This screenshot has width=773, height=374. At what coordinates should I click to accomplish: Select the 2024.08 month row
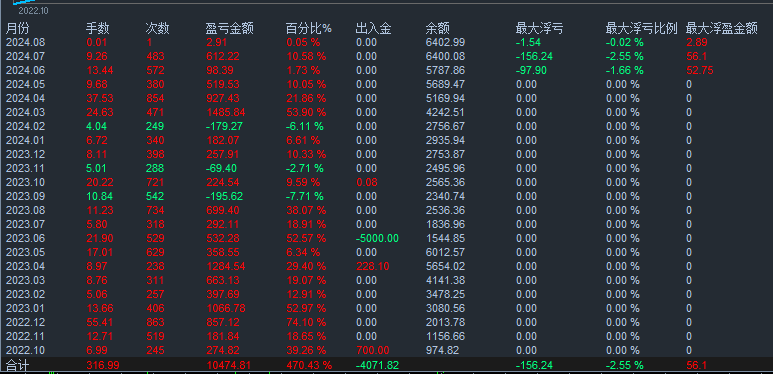(386, 42)
